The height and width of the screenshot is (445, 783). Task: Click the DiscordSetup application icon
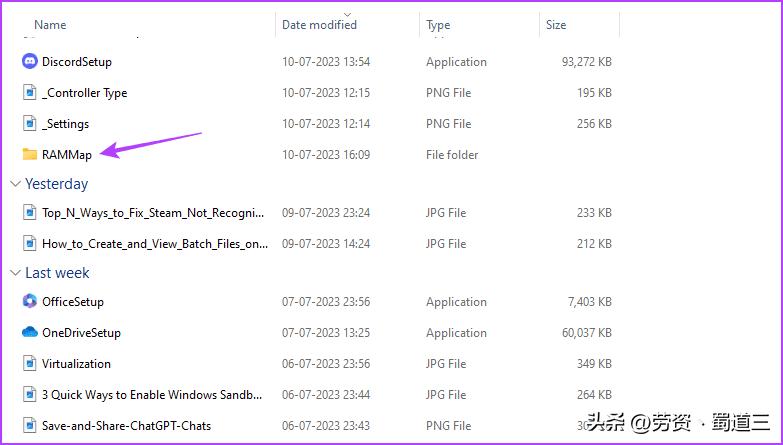point(30,61)
